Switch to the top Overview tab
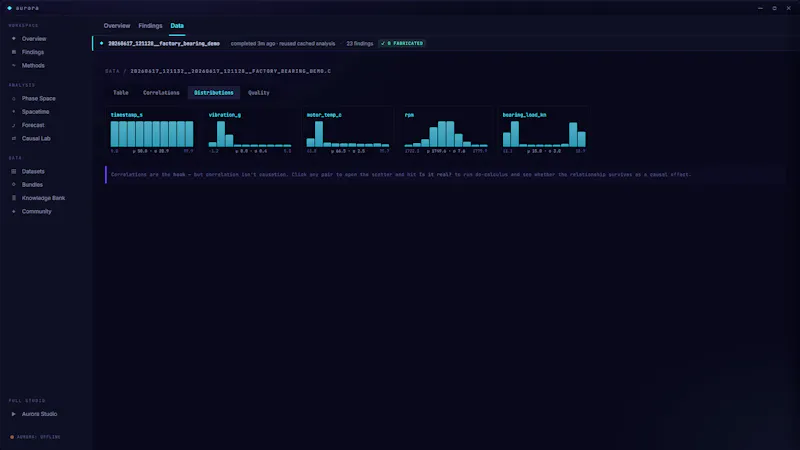 click(x=117, y=26)
